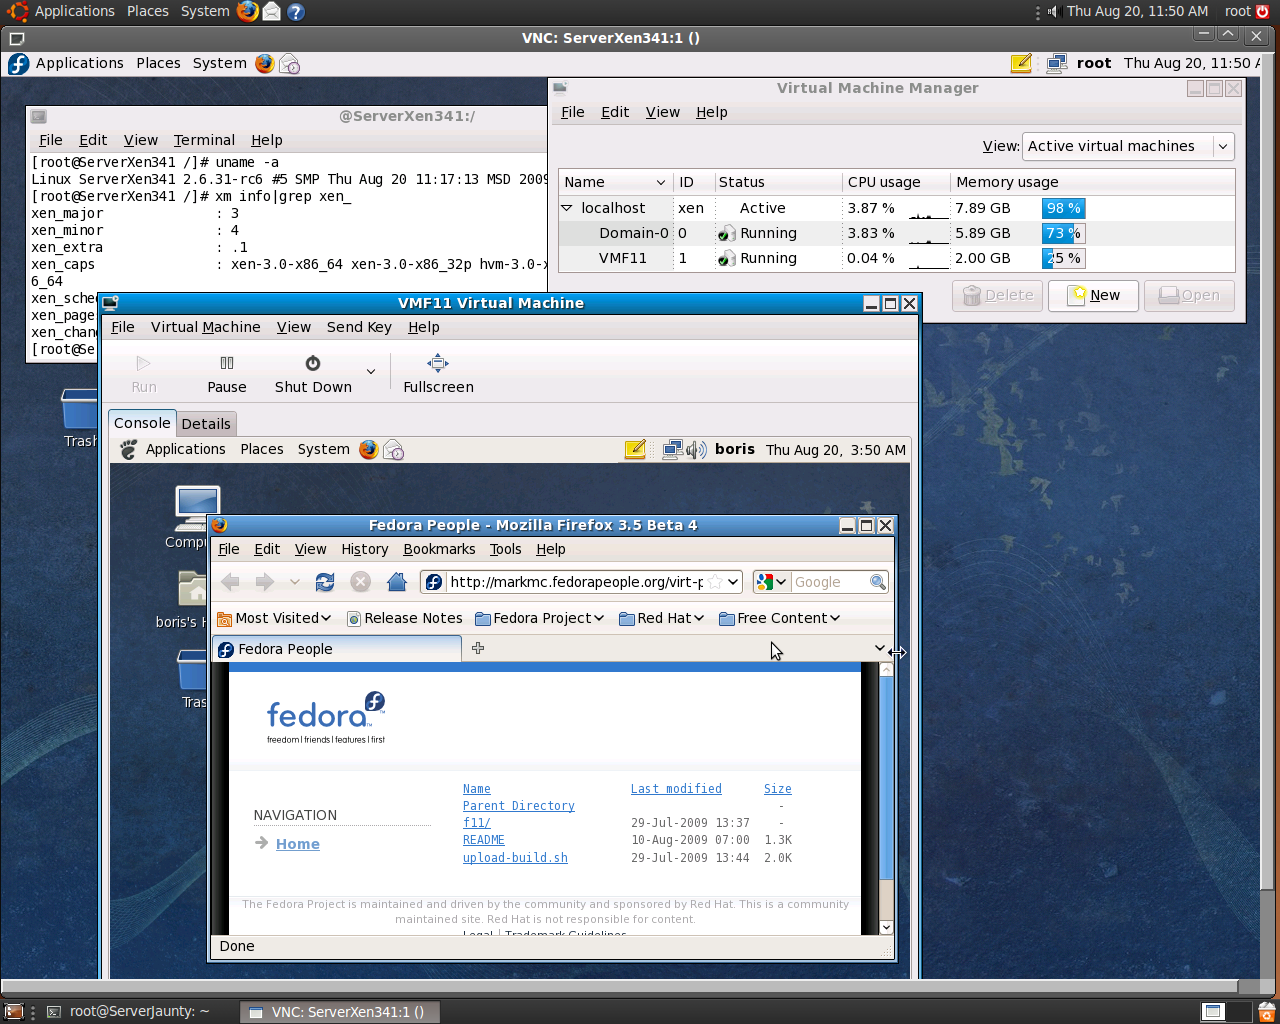Open the mail icon in Ubuntu top panel

(272, 11)
